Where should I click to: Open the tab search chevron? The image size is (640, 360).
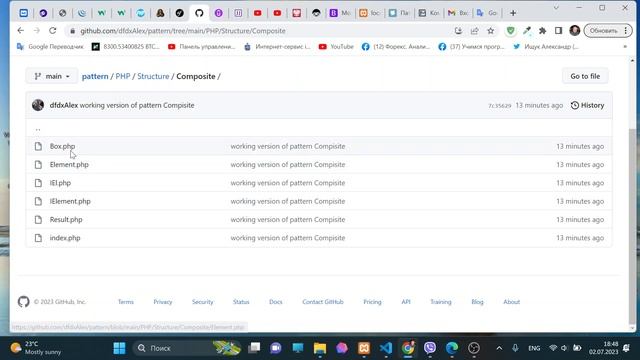tap(556, 8)
